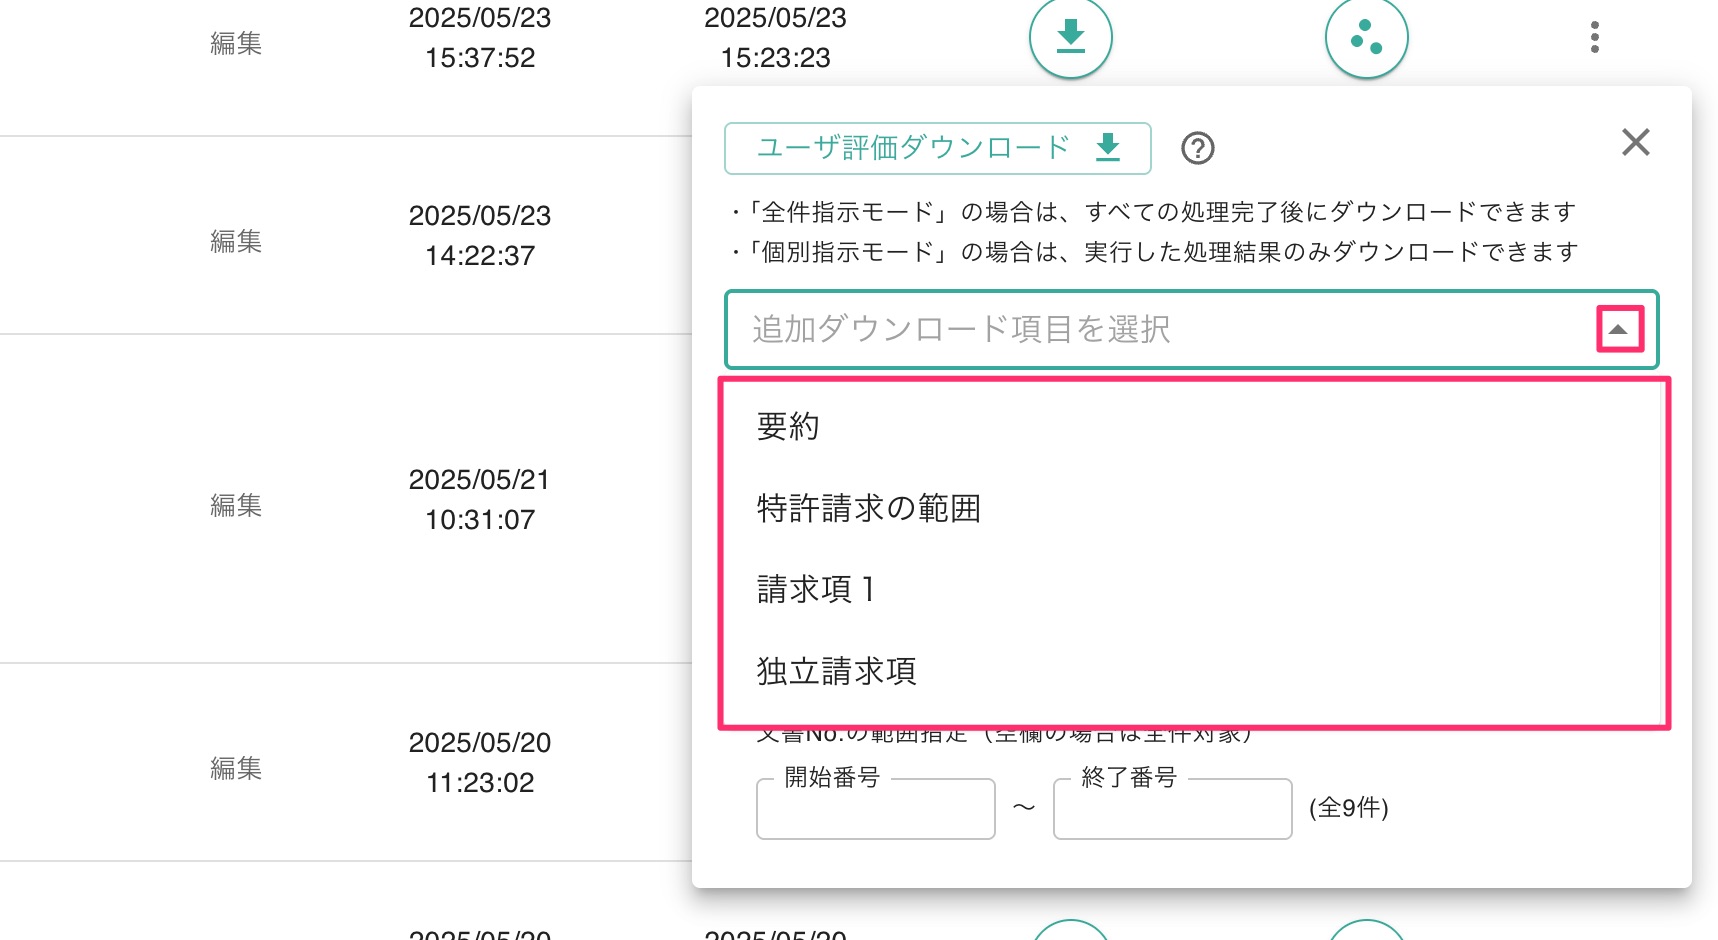Image resolution: width=1718 pixels, height=940 pixels.
Task: Click inside the 開始番号 input field
Action: pos(875,808)
